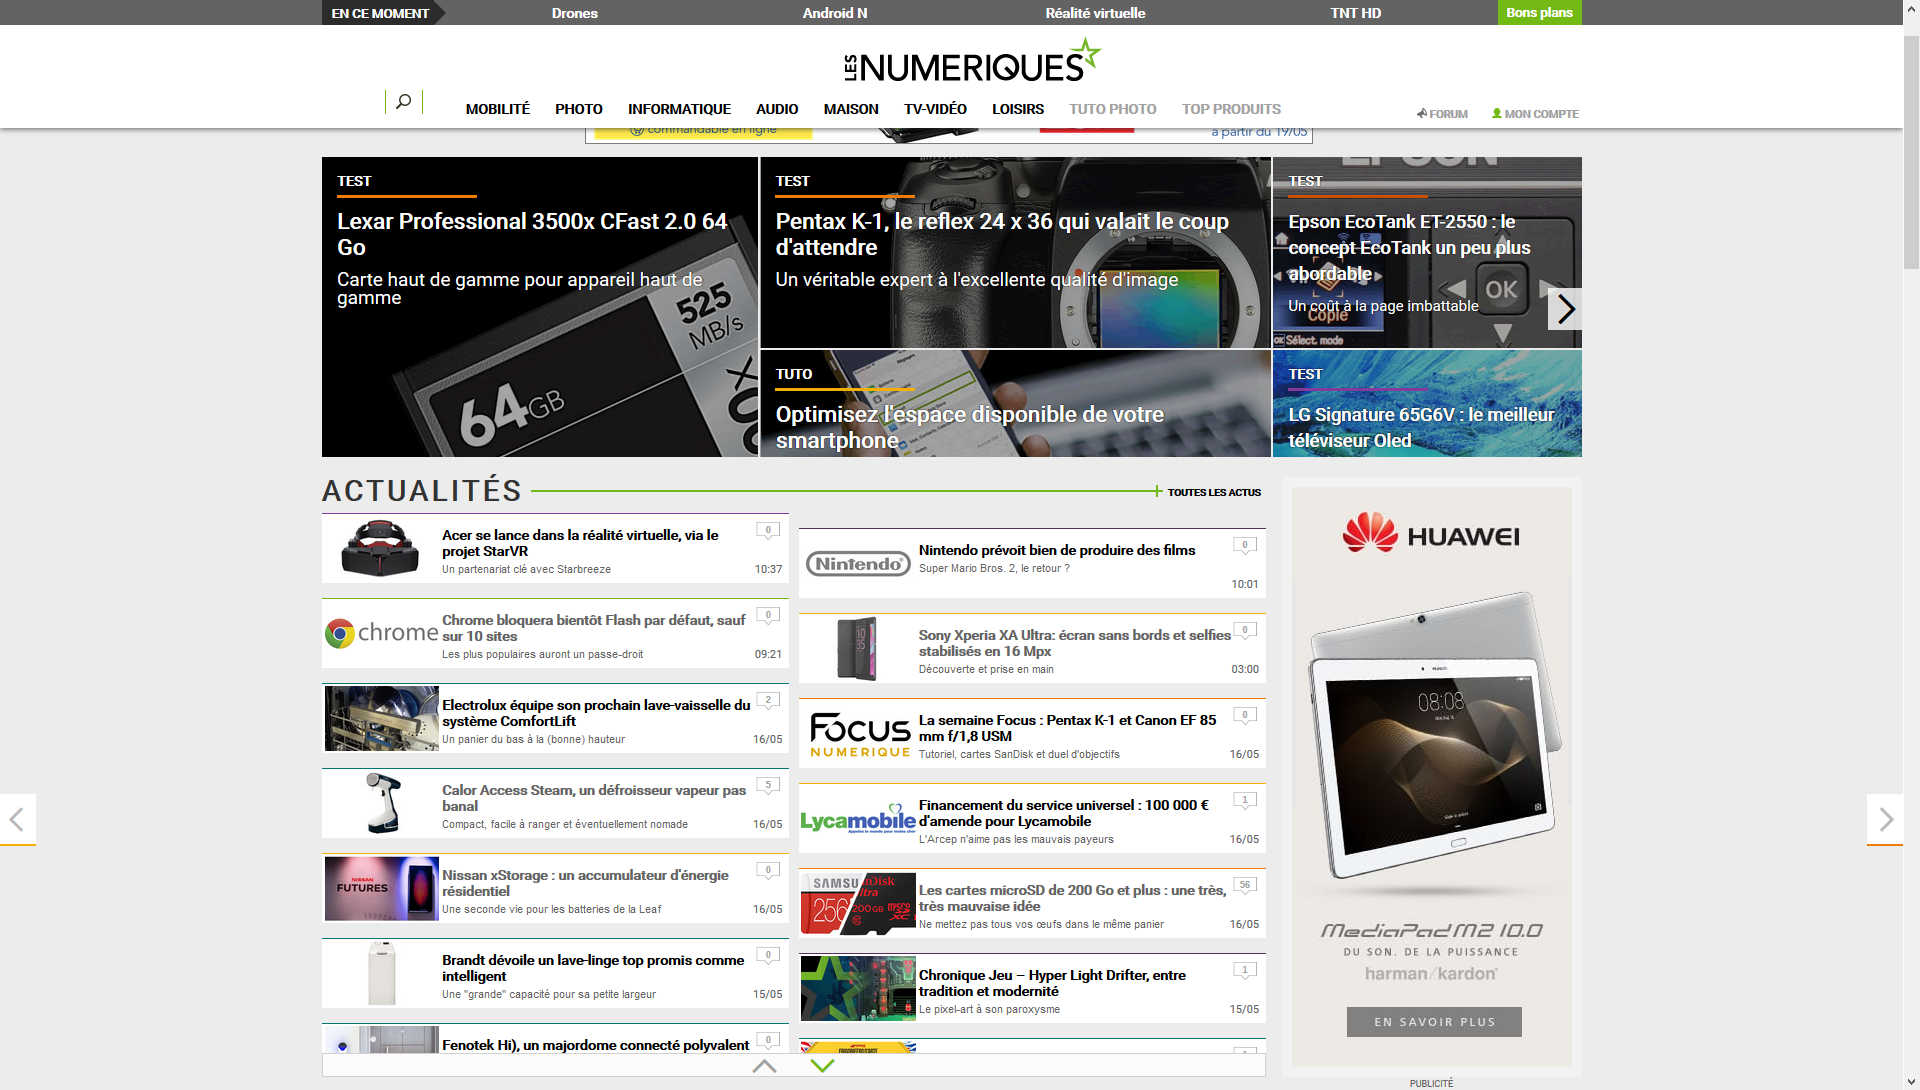This screenshot has width=1920, height=1090.
Task: Open the Audio menu
Action: [x=777, y=109]
